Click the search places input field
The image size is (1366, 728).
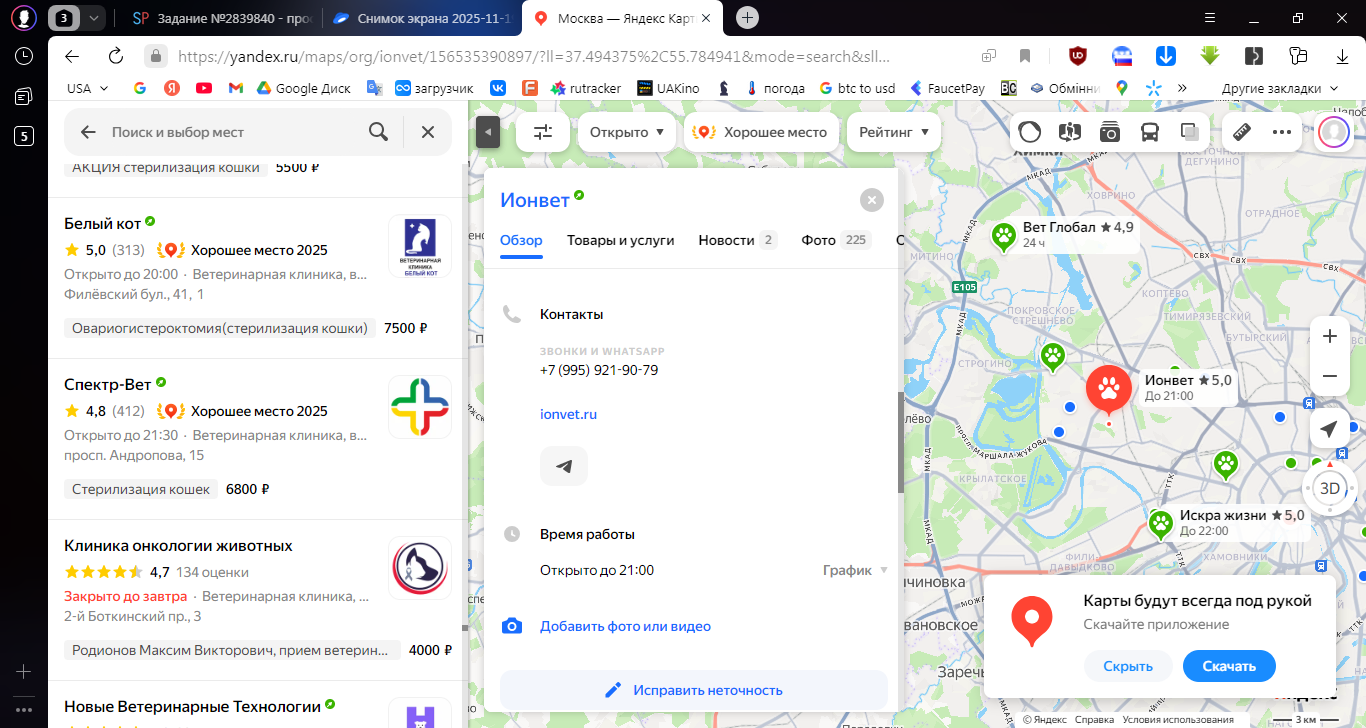click(232, 132)
